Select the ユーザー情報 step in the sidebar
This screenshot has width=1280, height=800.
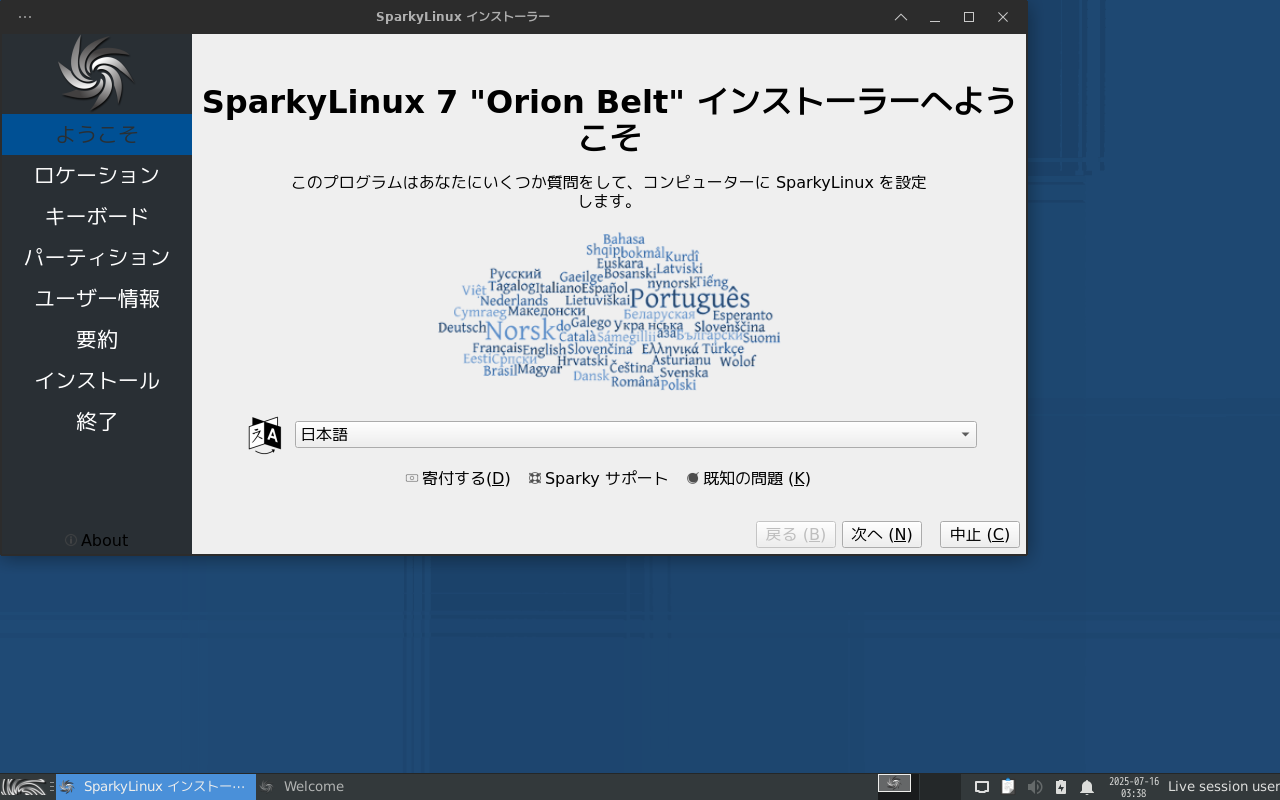click(x=97, y=299)
